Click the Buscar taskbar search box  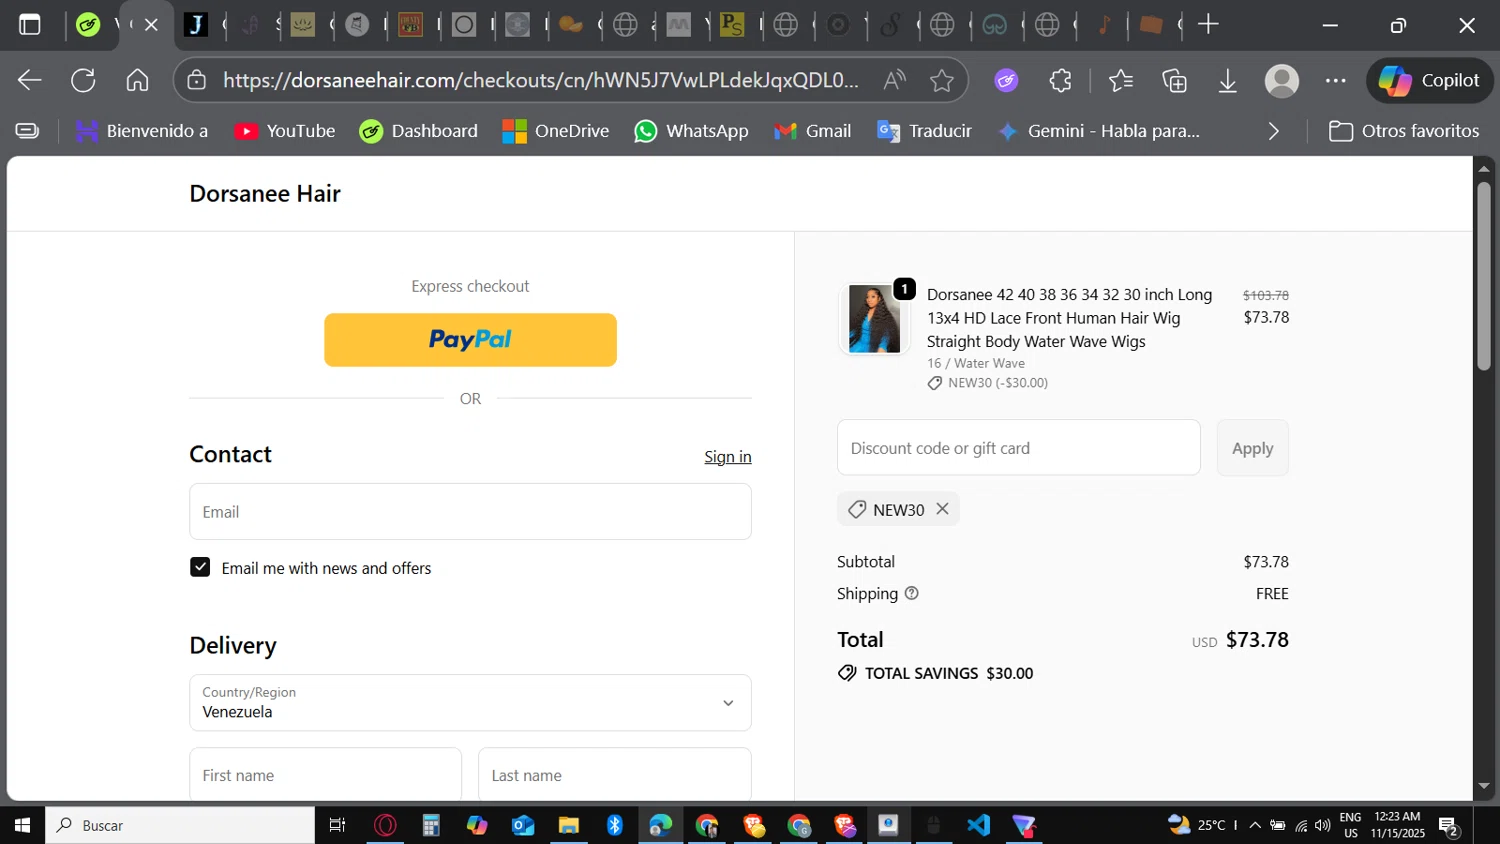click(x=180, y=825)
